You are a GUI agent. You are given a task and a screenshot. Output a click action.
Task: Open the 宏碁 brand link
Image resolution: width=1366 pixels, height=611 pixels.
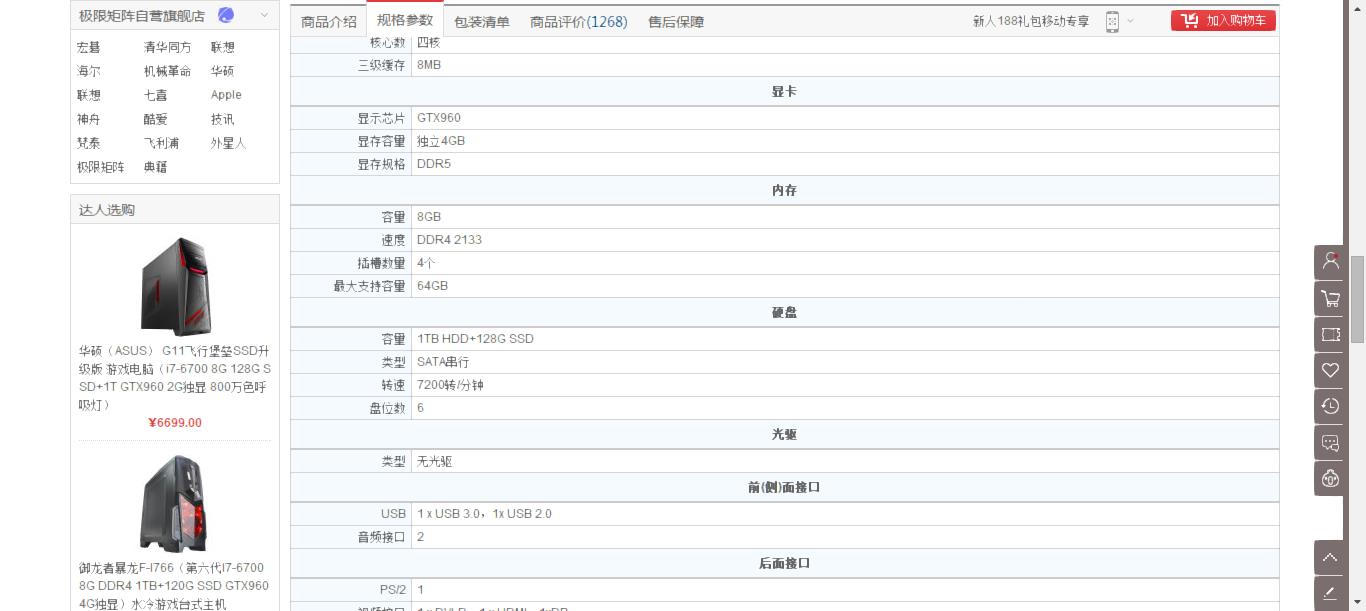pos(89,47)
